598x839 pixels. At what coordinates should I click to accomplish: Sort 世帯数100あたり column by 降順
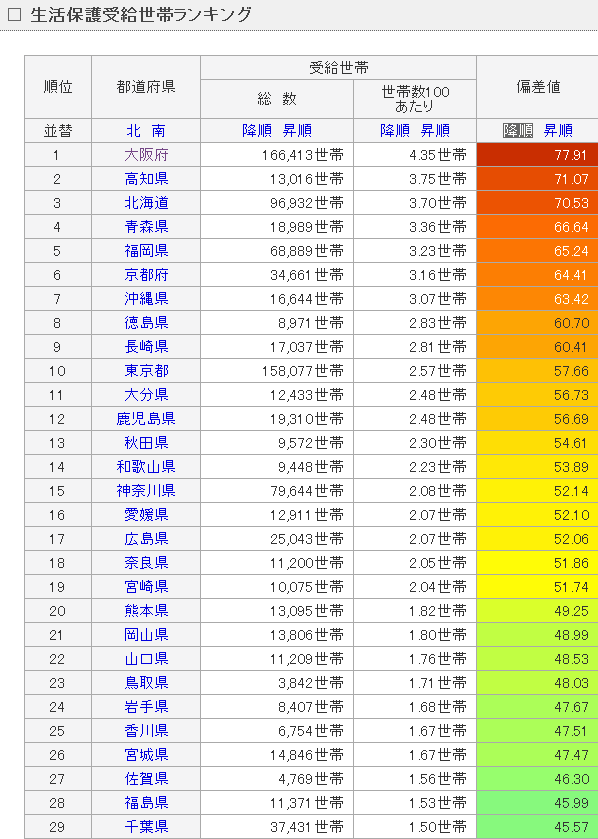point(395,131)
